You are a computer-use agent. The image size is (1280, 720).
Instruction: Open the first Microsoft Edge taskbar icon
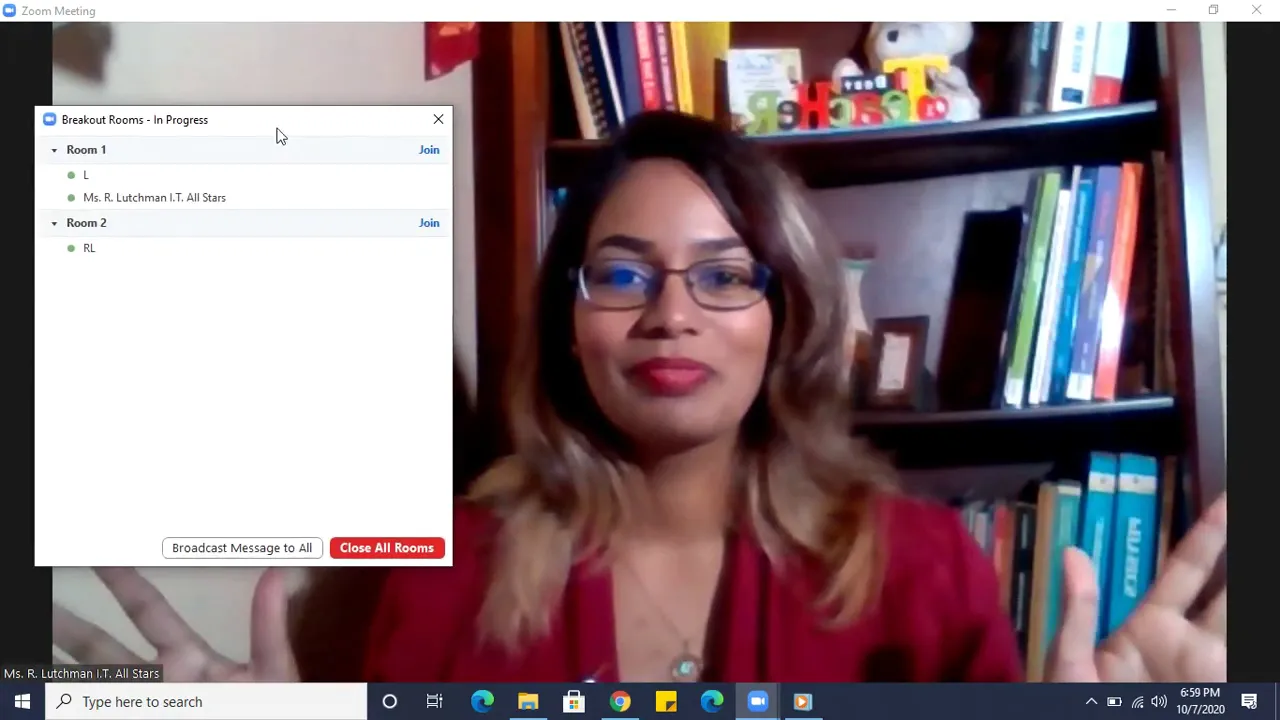[x=482, y=702]
